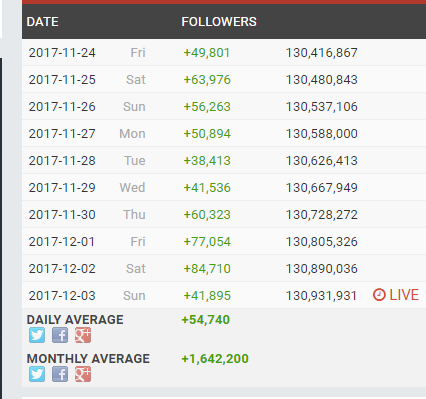Viewport: 426px width, 399px height.
Task: Share Monthly Average on Google Plus
Action: tap(83, 374)
